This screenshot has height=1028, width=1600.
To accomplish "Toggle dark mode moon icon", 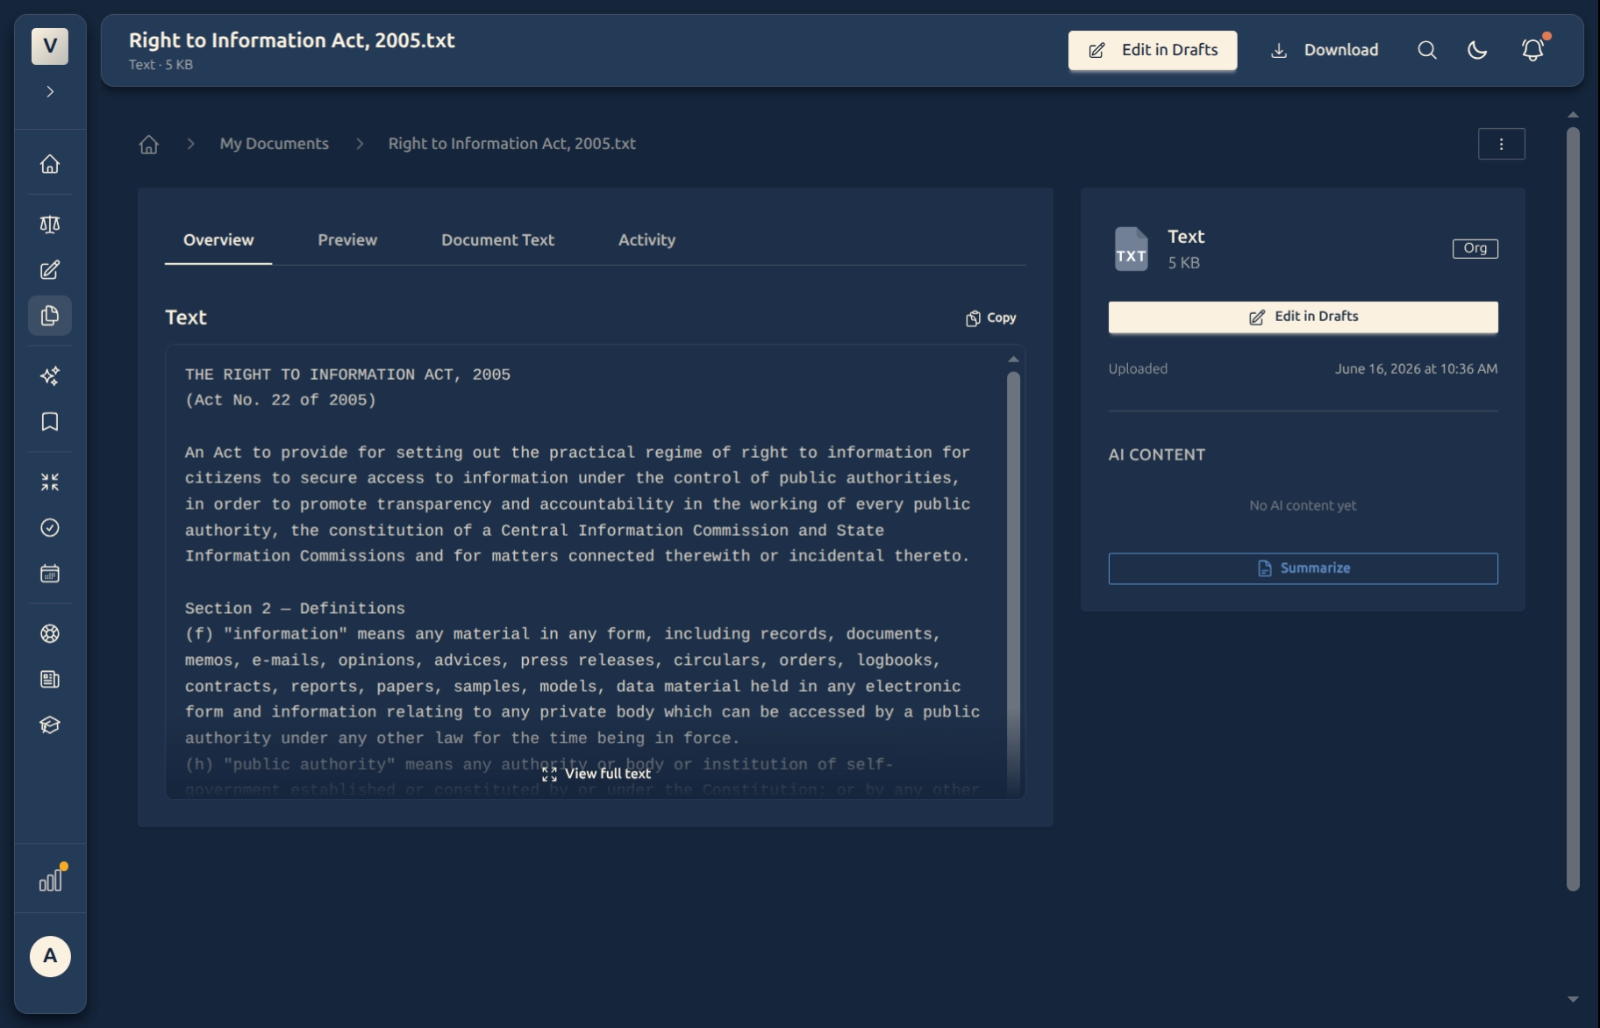I will [x=1477, y=50].
